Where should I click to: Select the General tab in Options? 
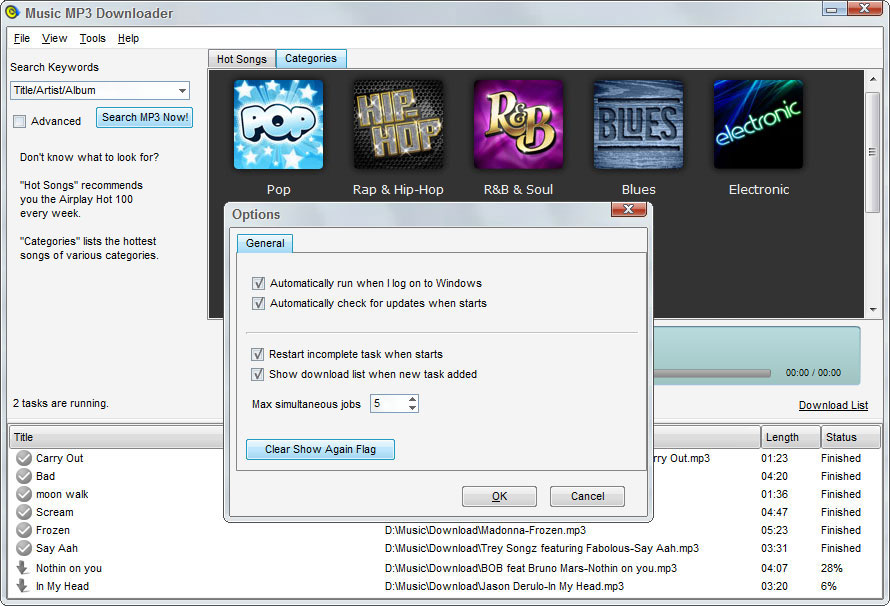point(265,243)
